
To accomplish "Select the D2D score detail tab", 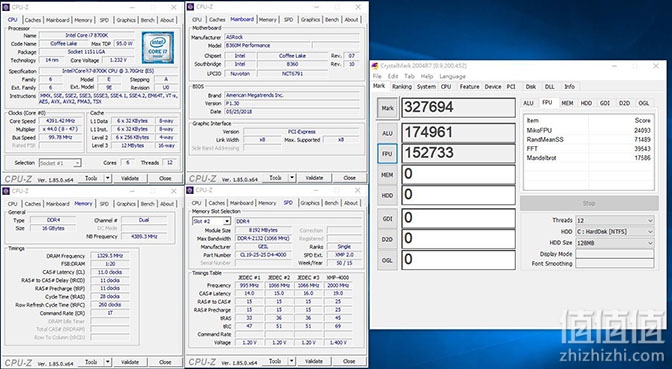I will 624,103.
